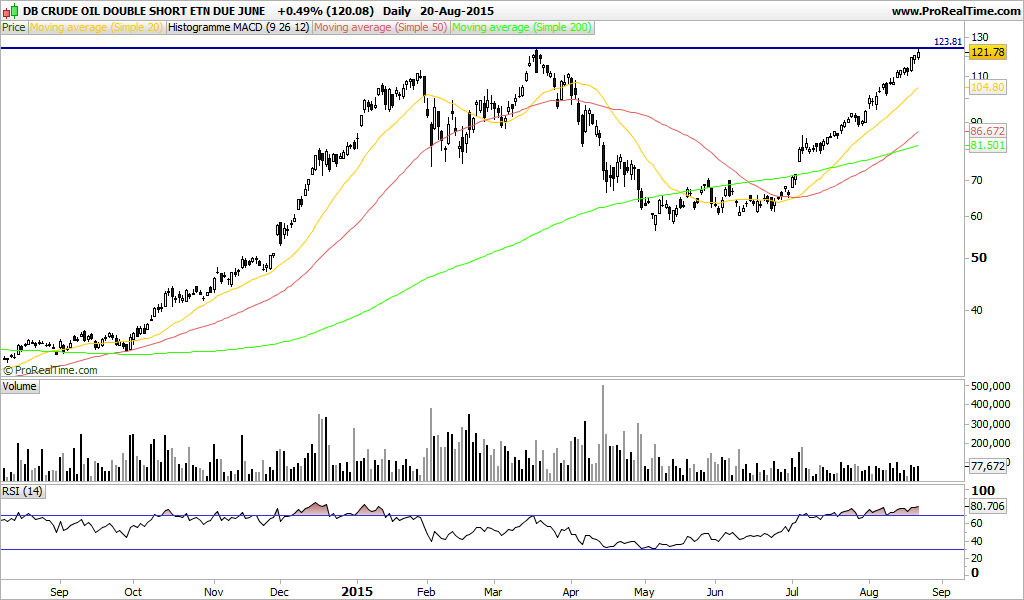The width and height of the screenshot is (1024, 600).
Task: Click the © ProRealTime.com copyright text
Action: click(x=50, y=370)
